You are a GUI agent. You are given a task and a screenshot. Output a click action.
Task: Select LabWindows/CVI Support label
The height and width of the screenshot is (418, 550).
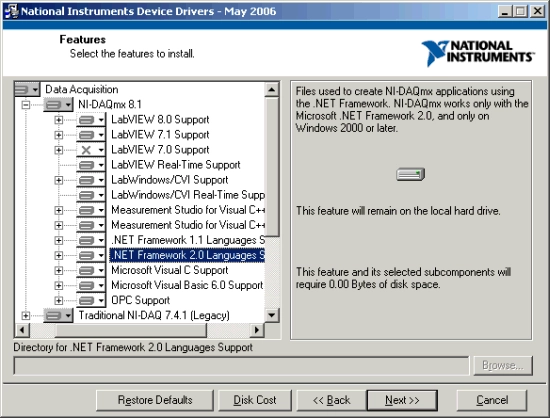click(x=170, y=180)
